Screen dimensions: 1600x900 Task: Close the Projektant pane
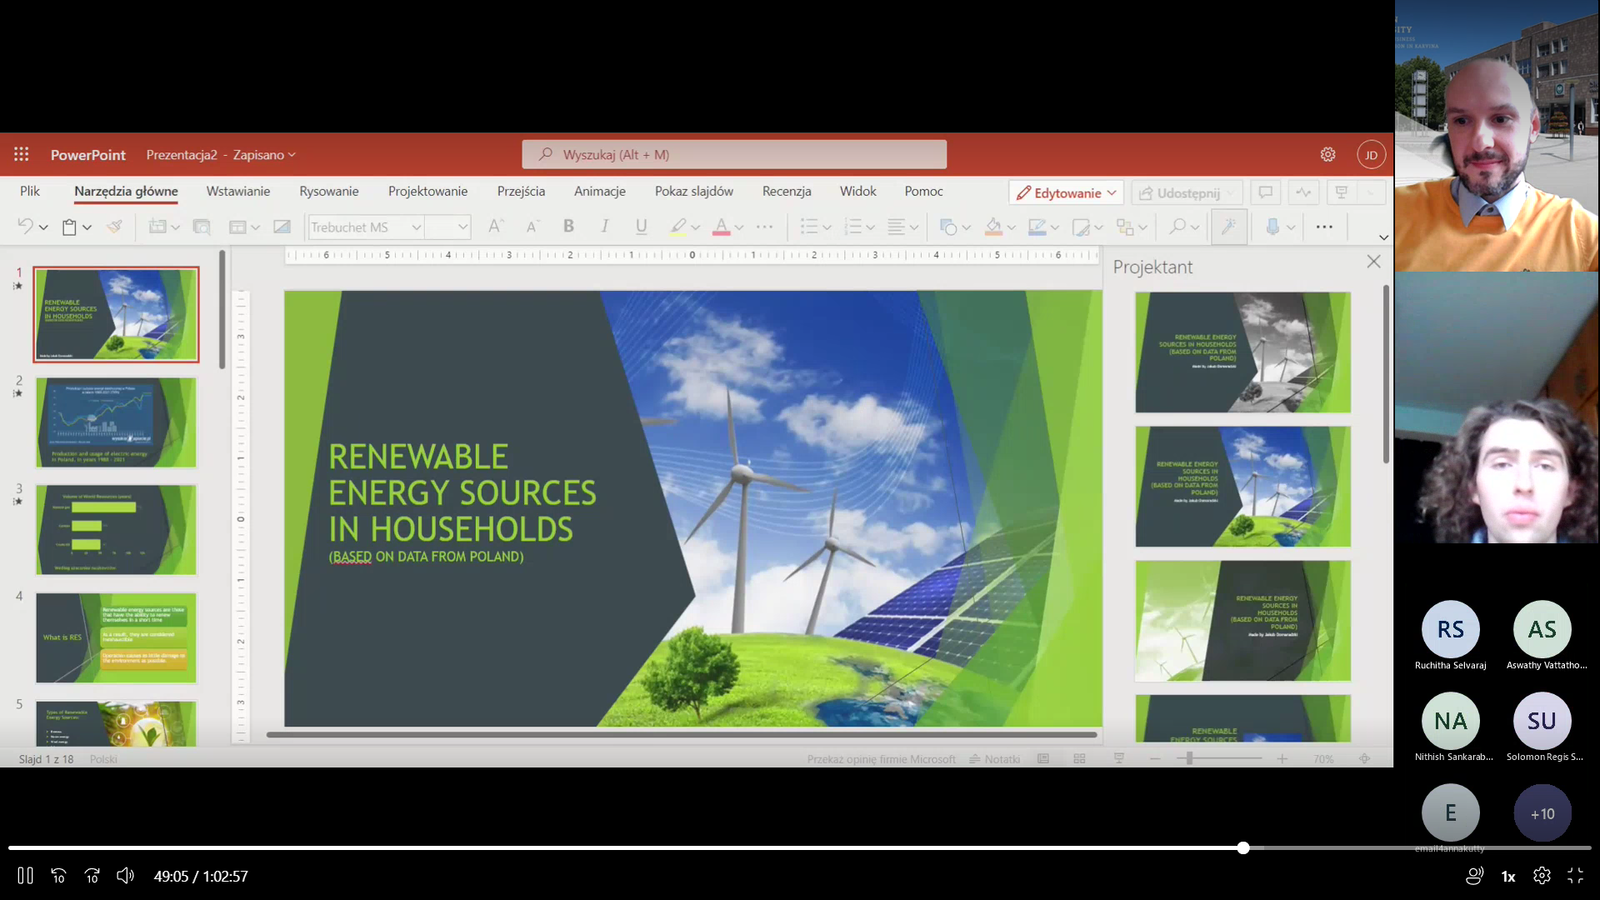(x=1373, y=261)
